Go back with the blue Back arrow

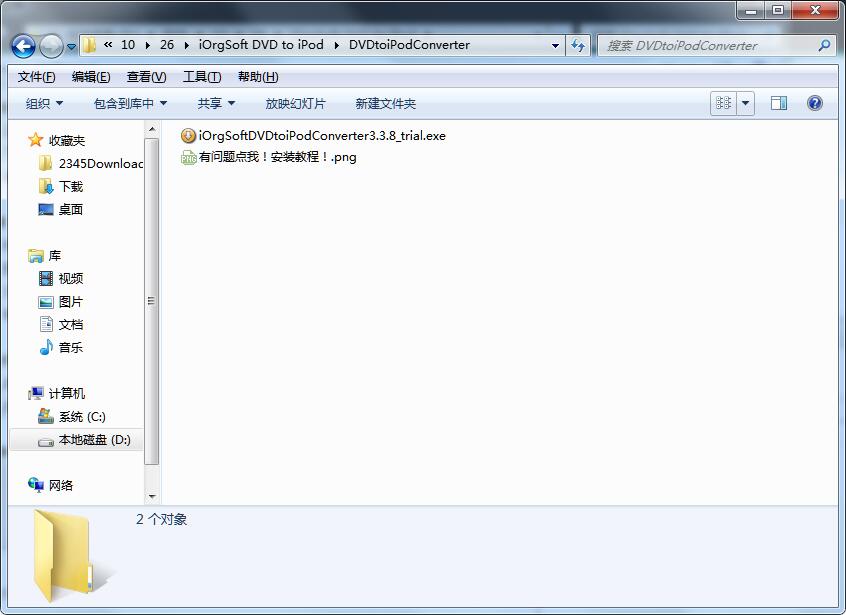click(x=23, y=46)
